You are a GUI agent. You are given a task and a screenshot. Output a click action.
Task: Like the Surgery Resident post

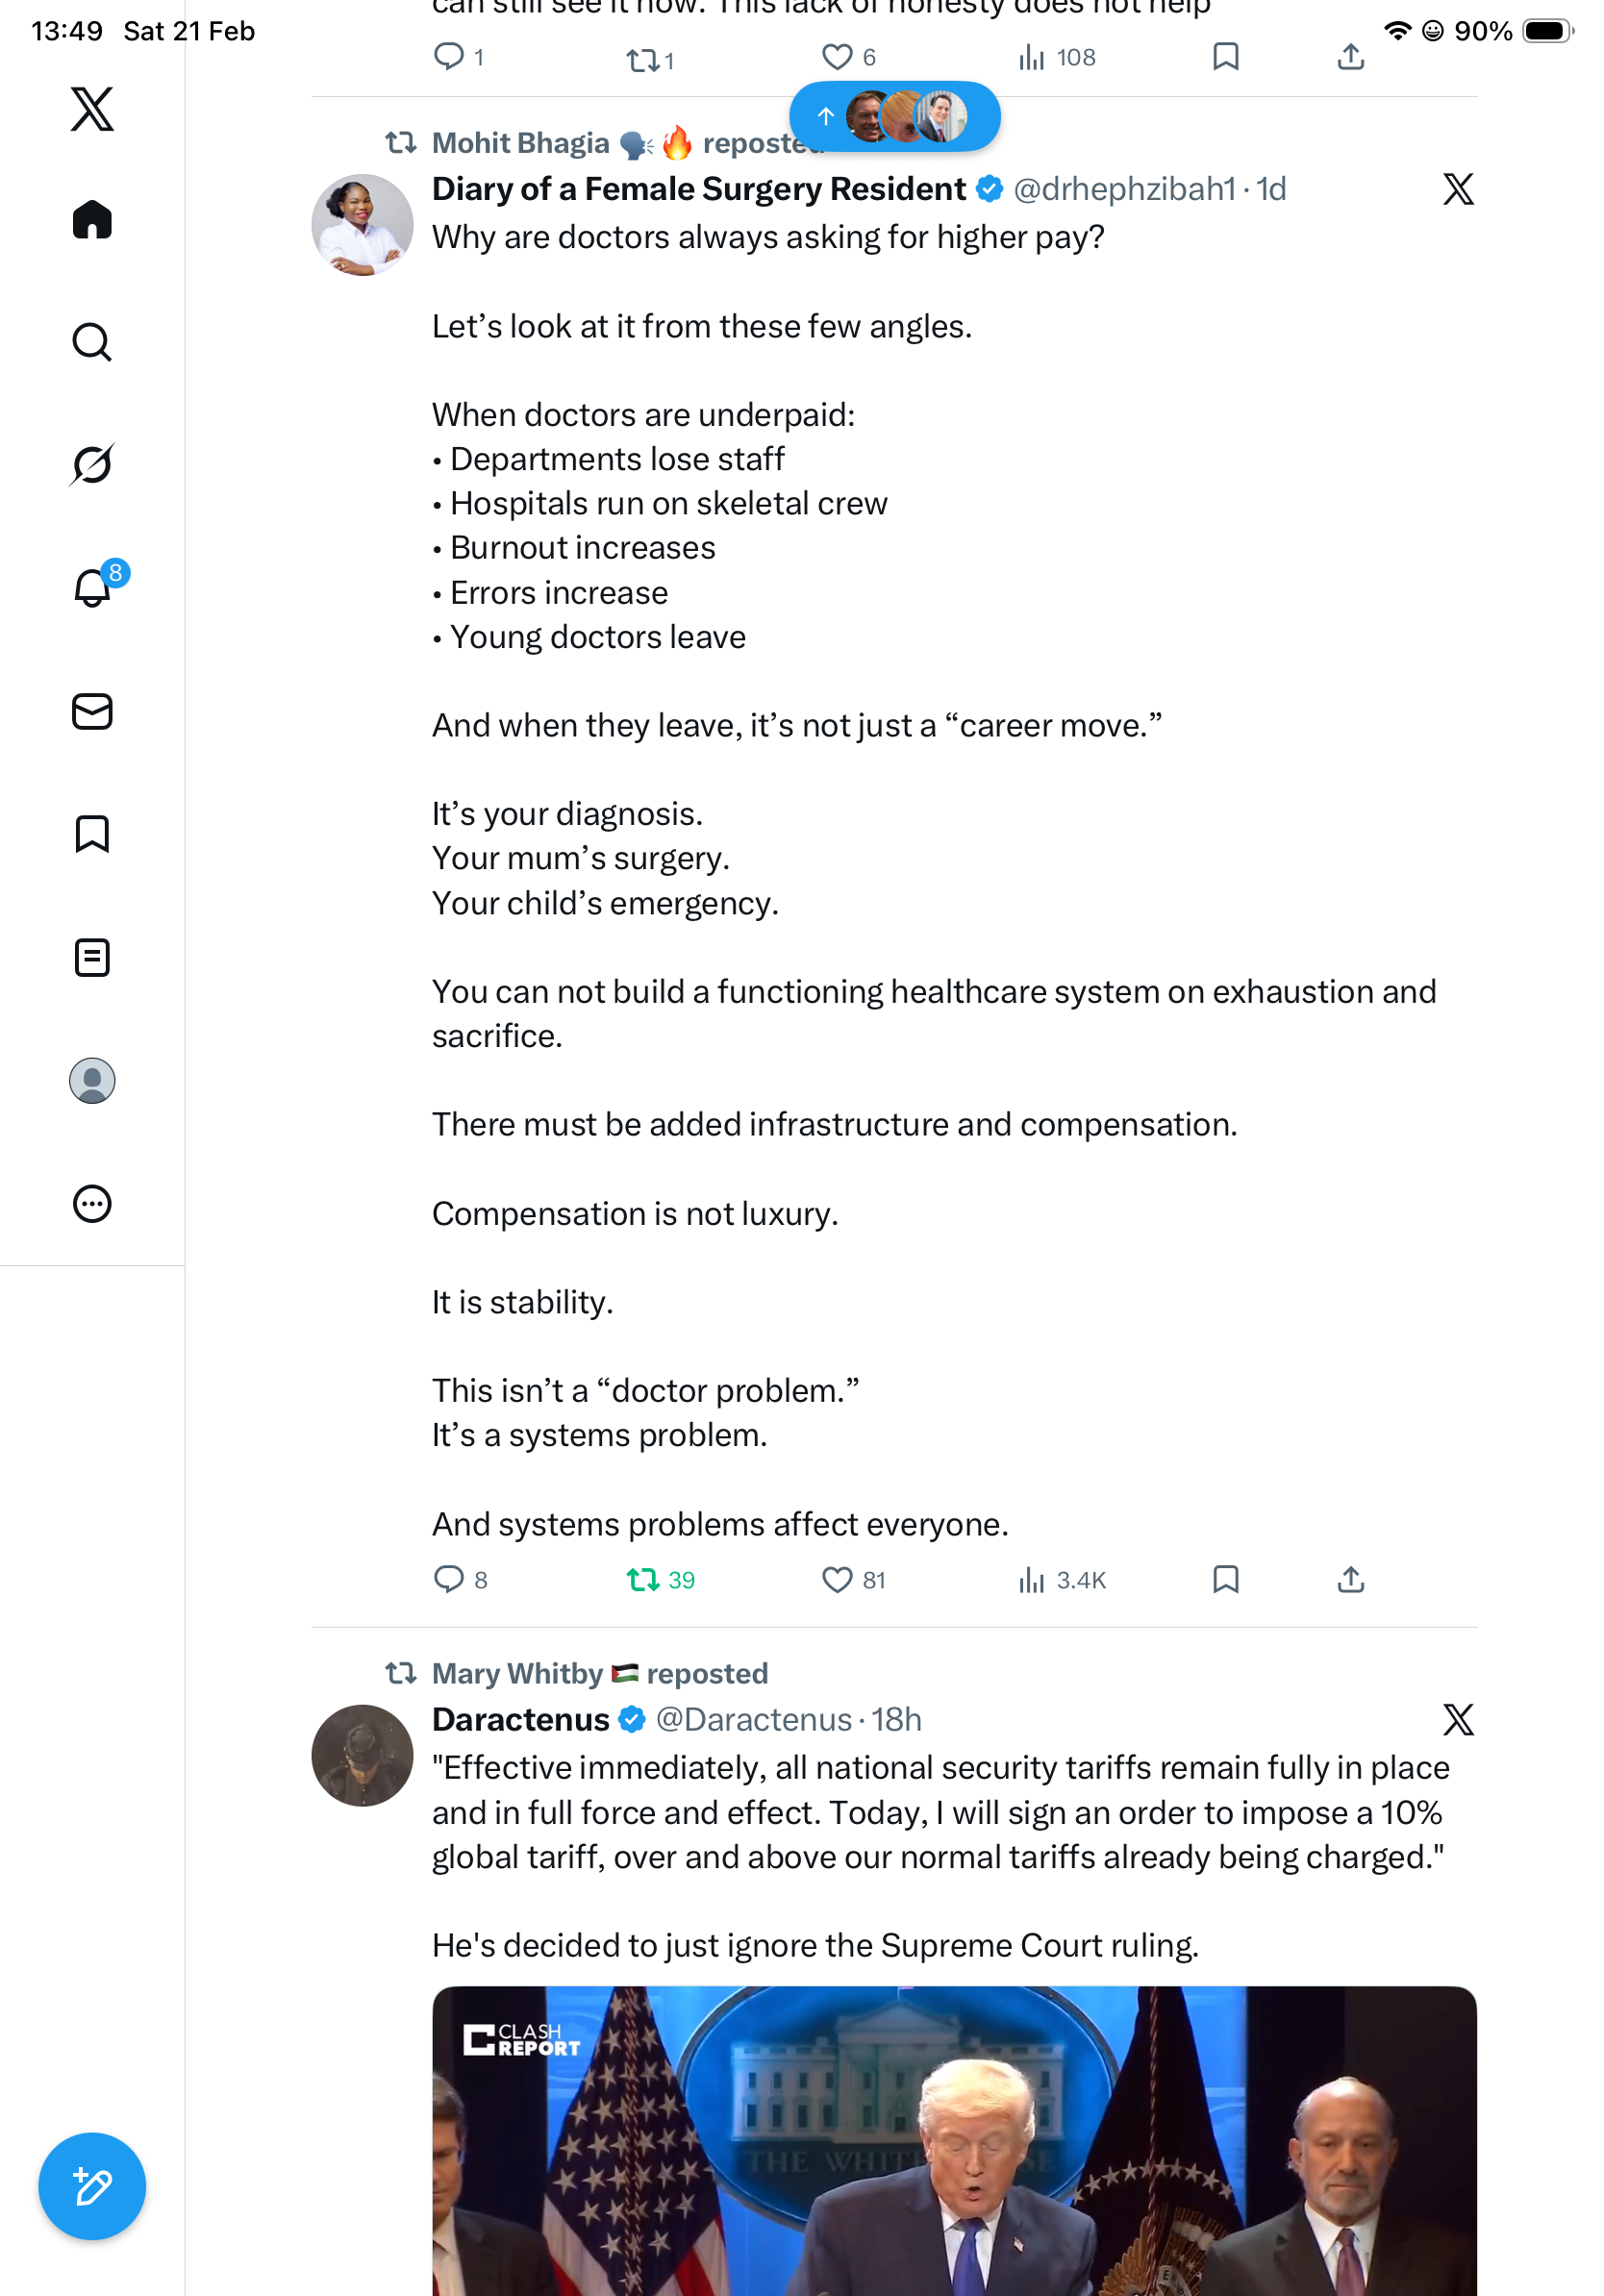[x=836, y=1579]
